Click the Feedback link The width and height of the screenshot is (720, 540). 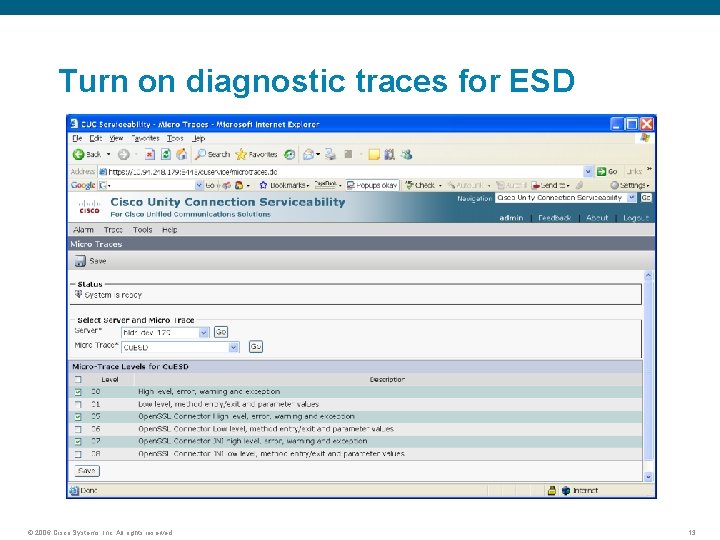[554, 218]
